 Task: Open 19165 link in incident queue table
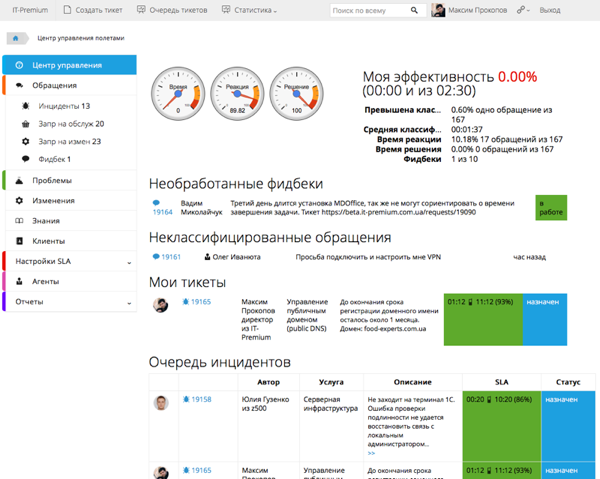point(201,470)
